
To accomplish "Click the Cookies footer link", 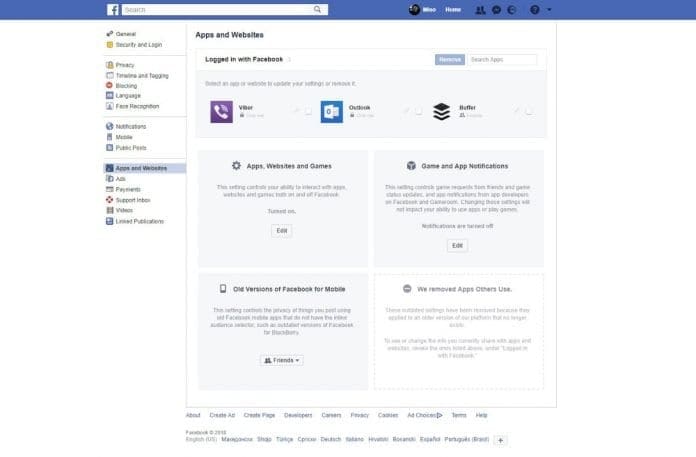I will (388, 415).
